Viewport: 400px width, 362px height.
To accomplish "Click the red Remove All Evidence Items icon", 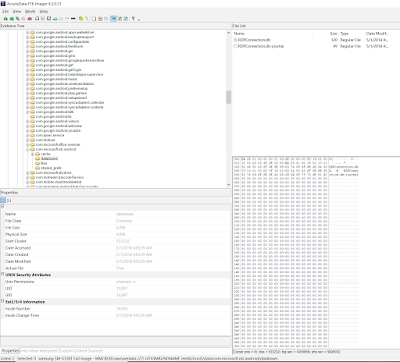I will coord(30,19).
